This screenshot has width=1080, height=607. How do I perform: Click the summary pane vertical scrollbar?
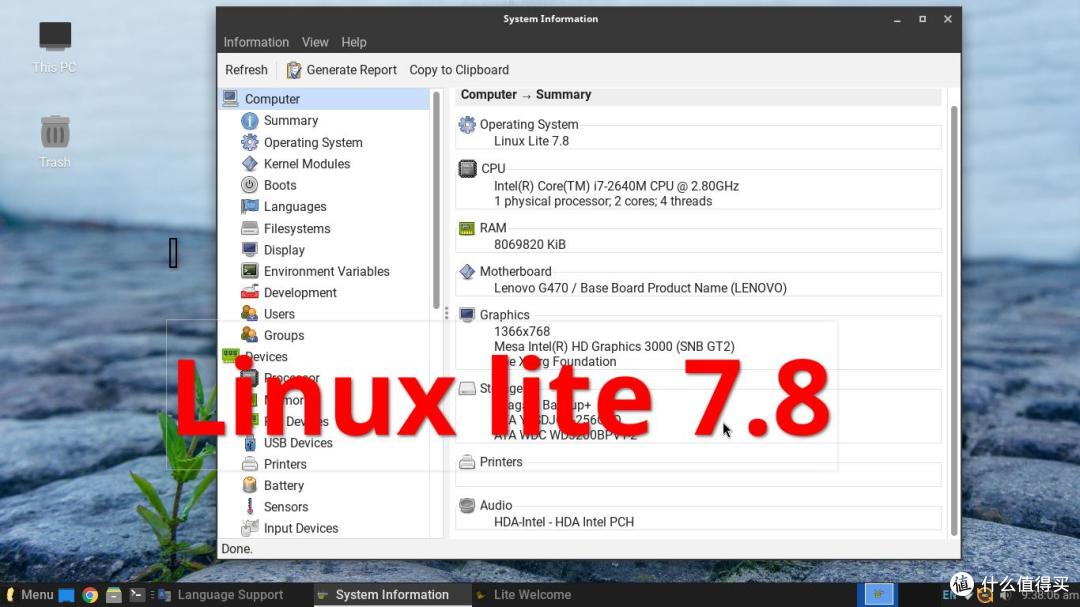(x=954, y=320)
